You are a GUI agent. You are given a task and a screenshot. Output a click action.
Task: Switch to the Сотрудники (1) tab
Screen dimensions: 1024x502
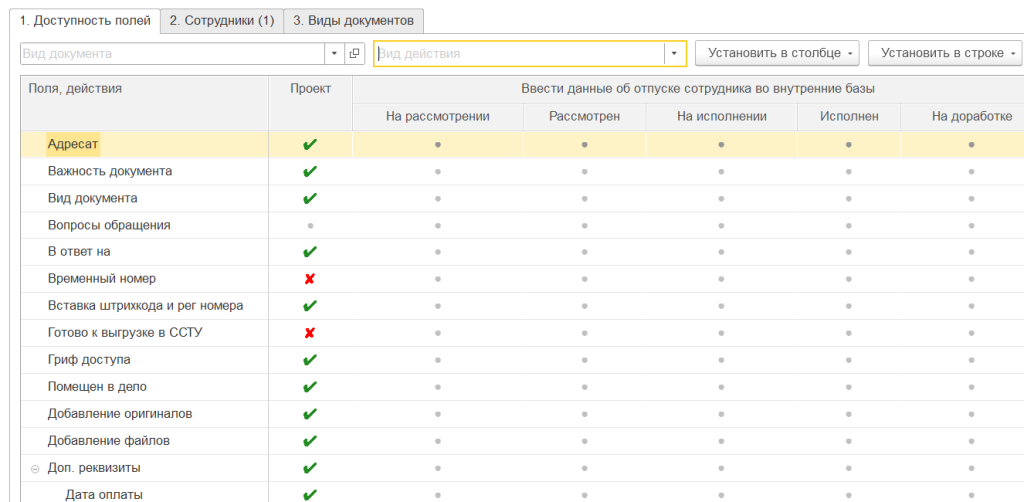coord(222,20)
